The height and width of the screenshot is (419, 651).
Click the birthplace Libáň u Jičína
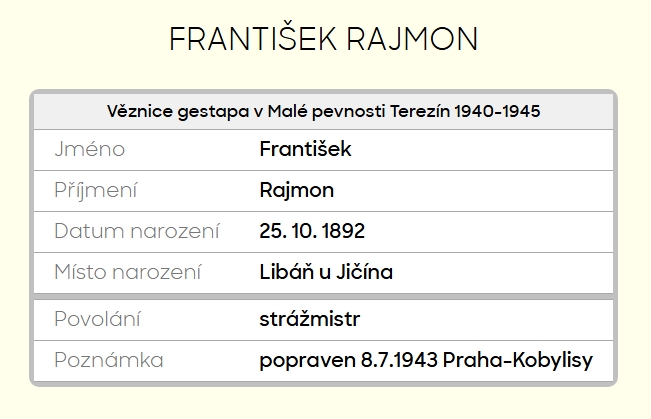(x=326, y=272)
